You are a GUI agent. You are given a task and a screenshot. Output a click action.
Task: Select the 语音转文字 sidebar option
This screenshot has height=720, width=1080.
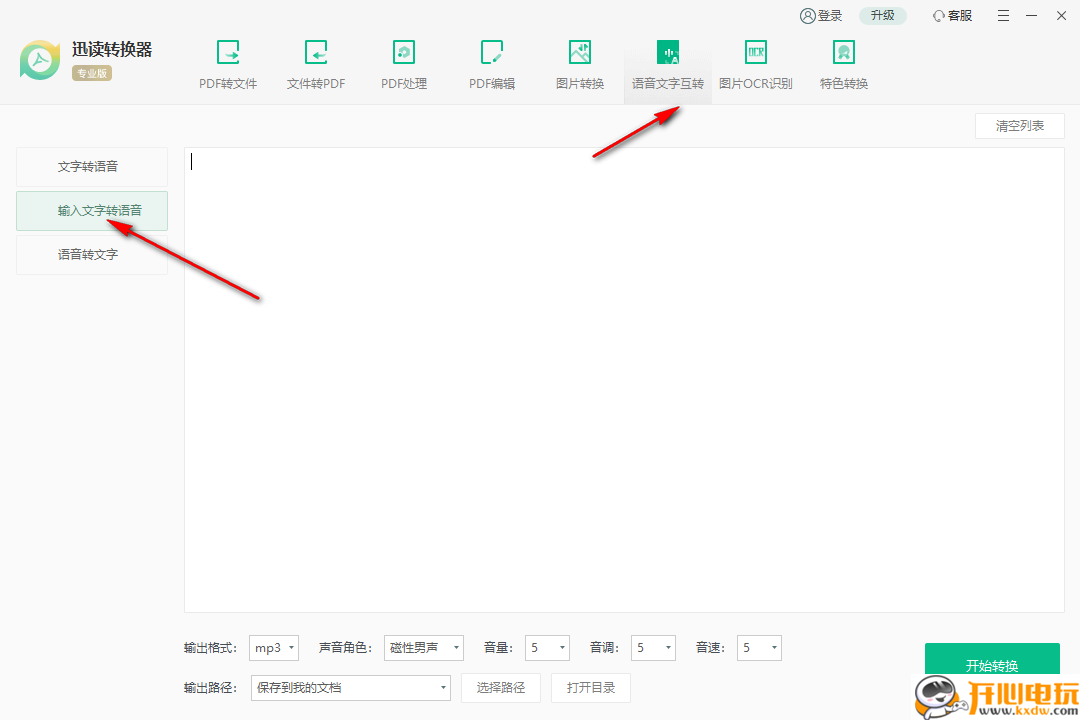click(91, 254)
